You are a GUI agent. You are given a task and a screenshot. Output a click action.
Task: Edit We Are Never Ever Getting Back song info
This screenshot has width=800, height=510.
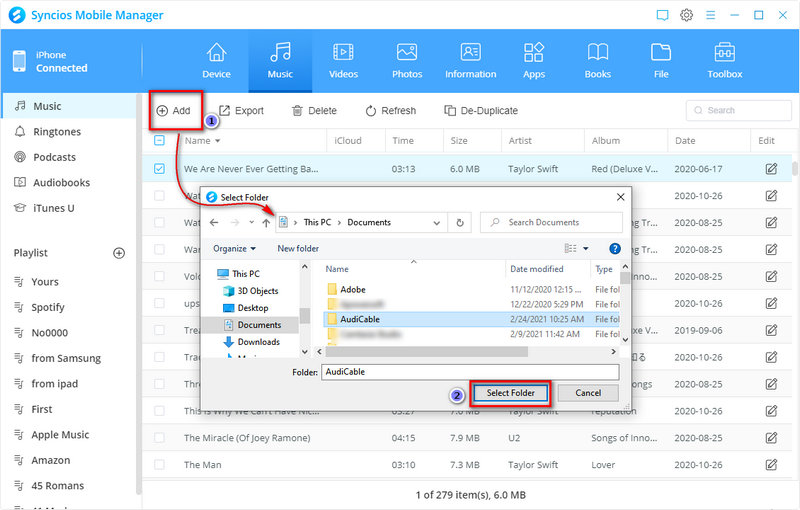771,169
